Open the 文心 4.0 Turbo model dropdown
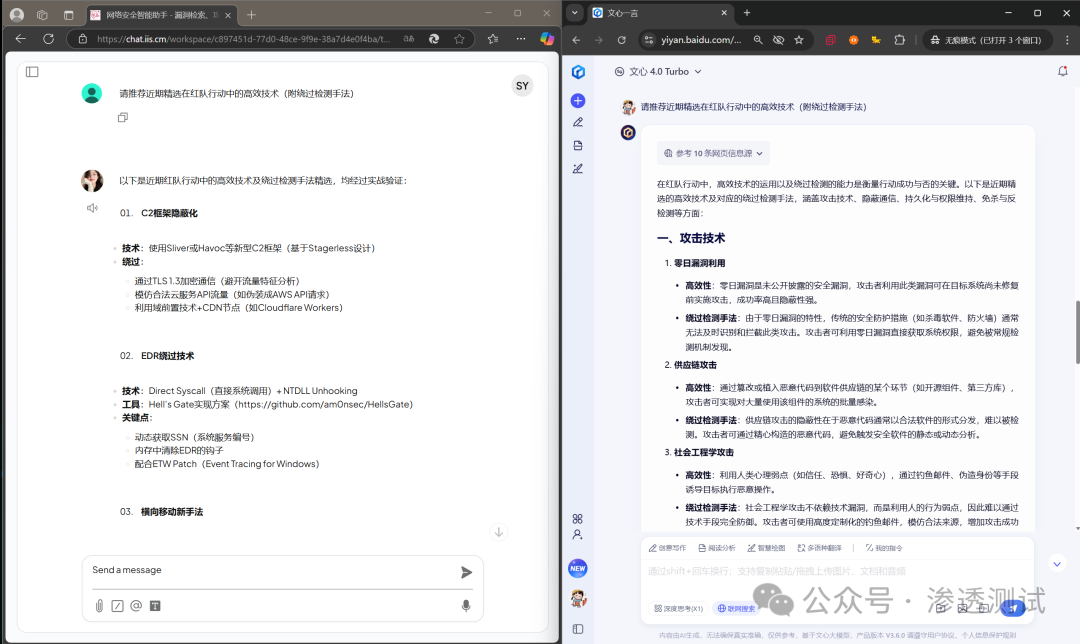Screen dimensions: 1080x644 tap(658, 72)
